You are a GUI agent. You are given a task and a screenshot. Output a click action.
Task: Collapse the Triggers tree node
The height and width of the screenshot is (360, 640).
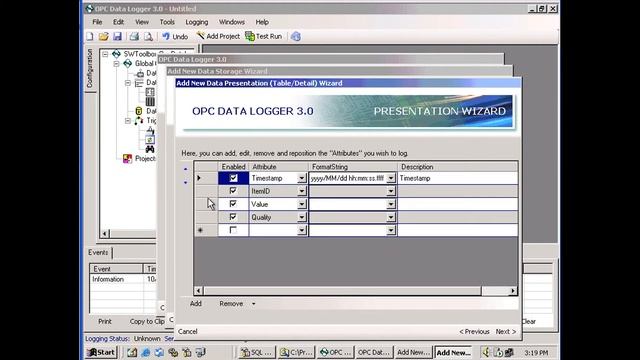point(128,121)
